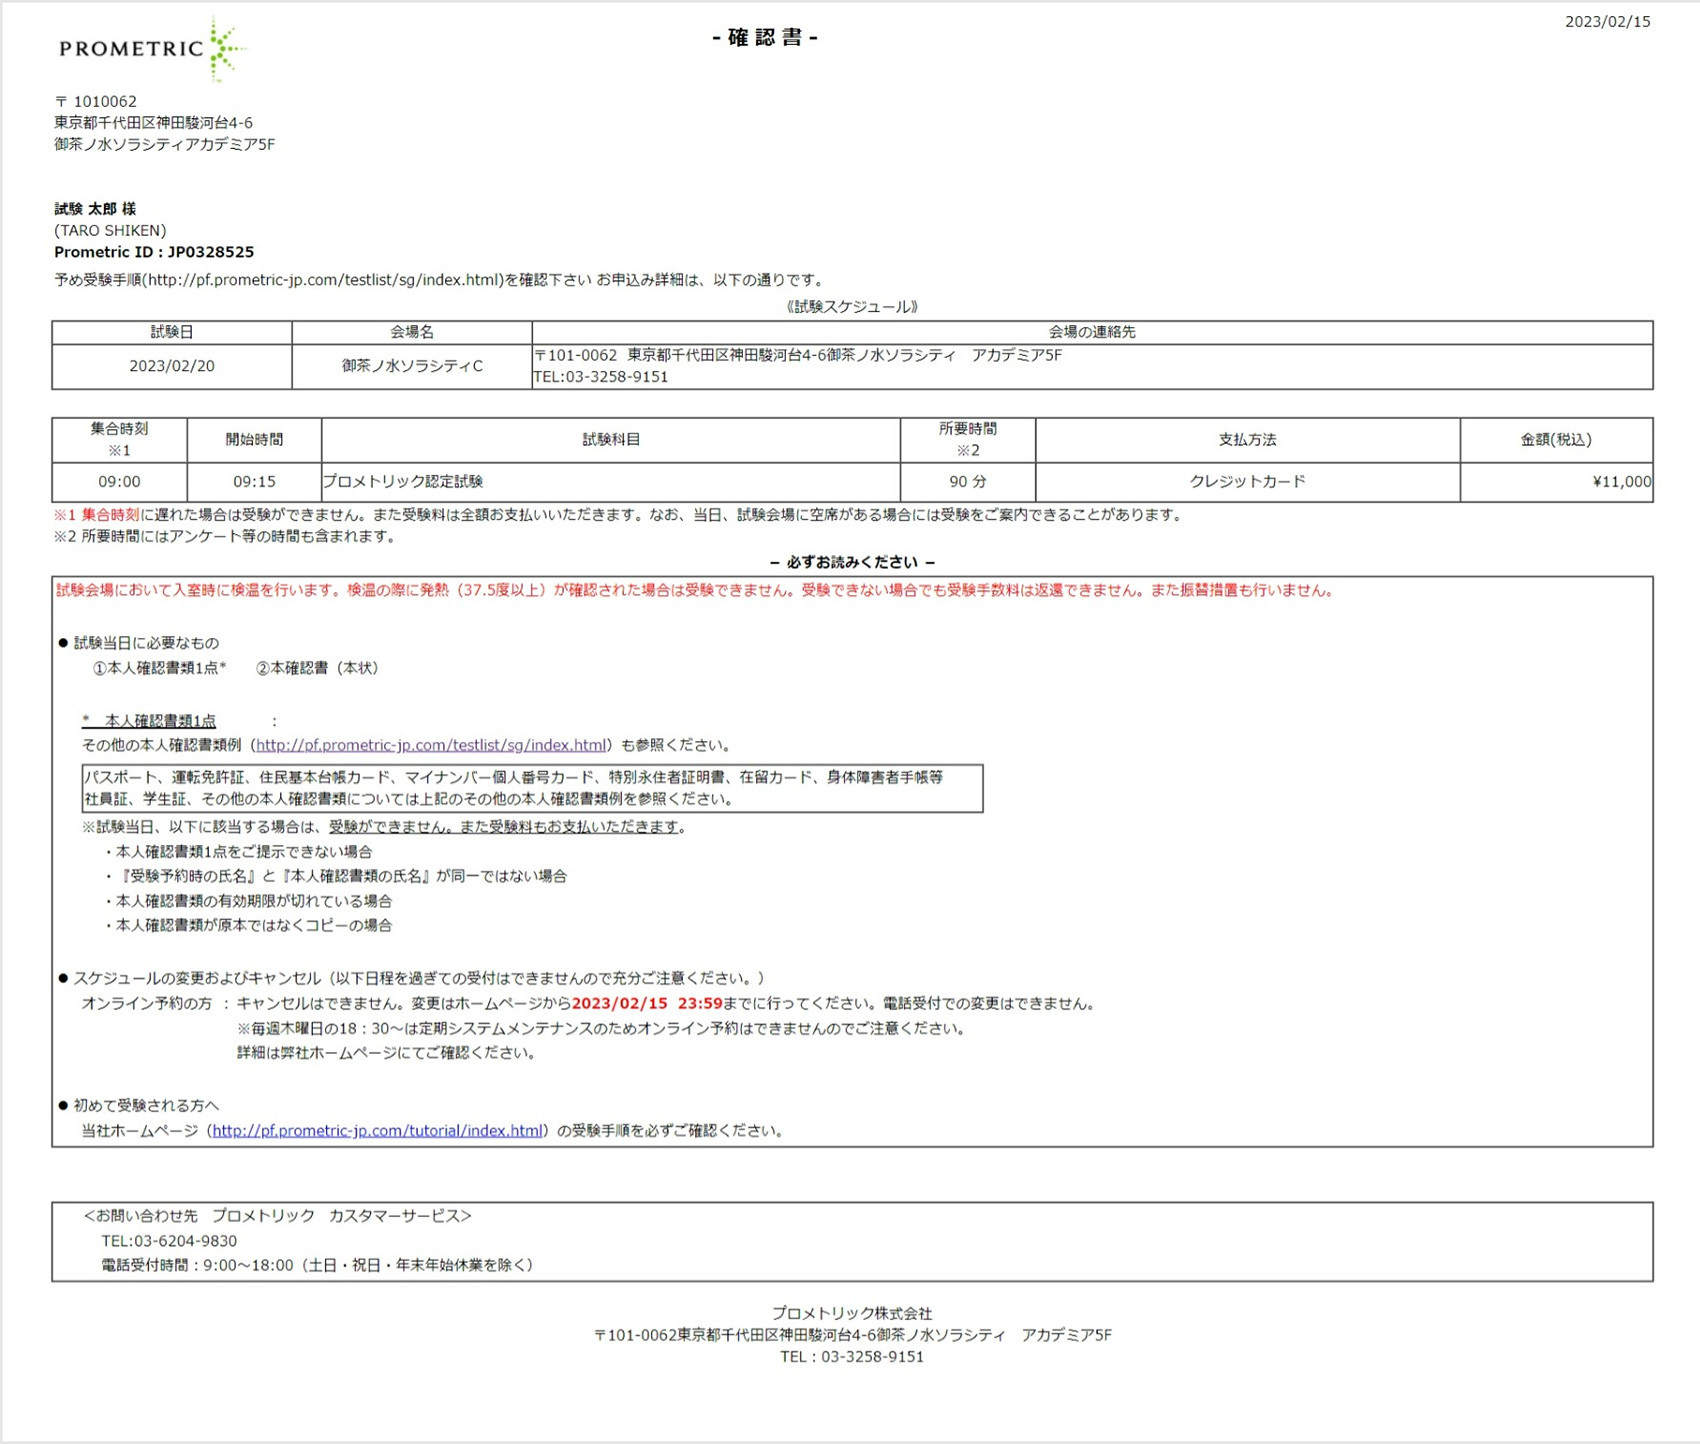
Task: Click the title 確認書
Action: (x=765, y=38)
